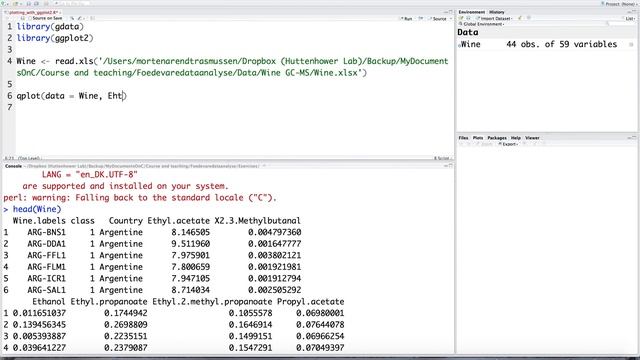Clear workspace with the broom icon
Image resolution: width=640 pixels, height=360 pixels.
click(520, 18)
